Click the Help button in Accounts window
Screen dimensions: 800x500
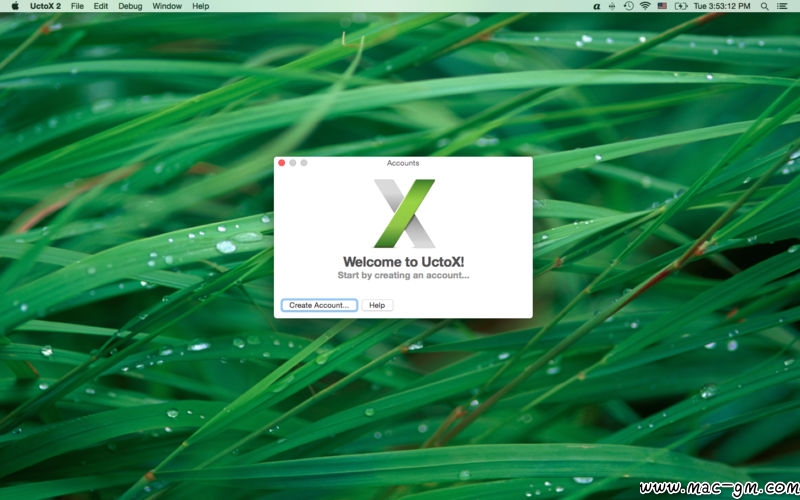377,305
